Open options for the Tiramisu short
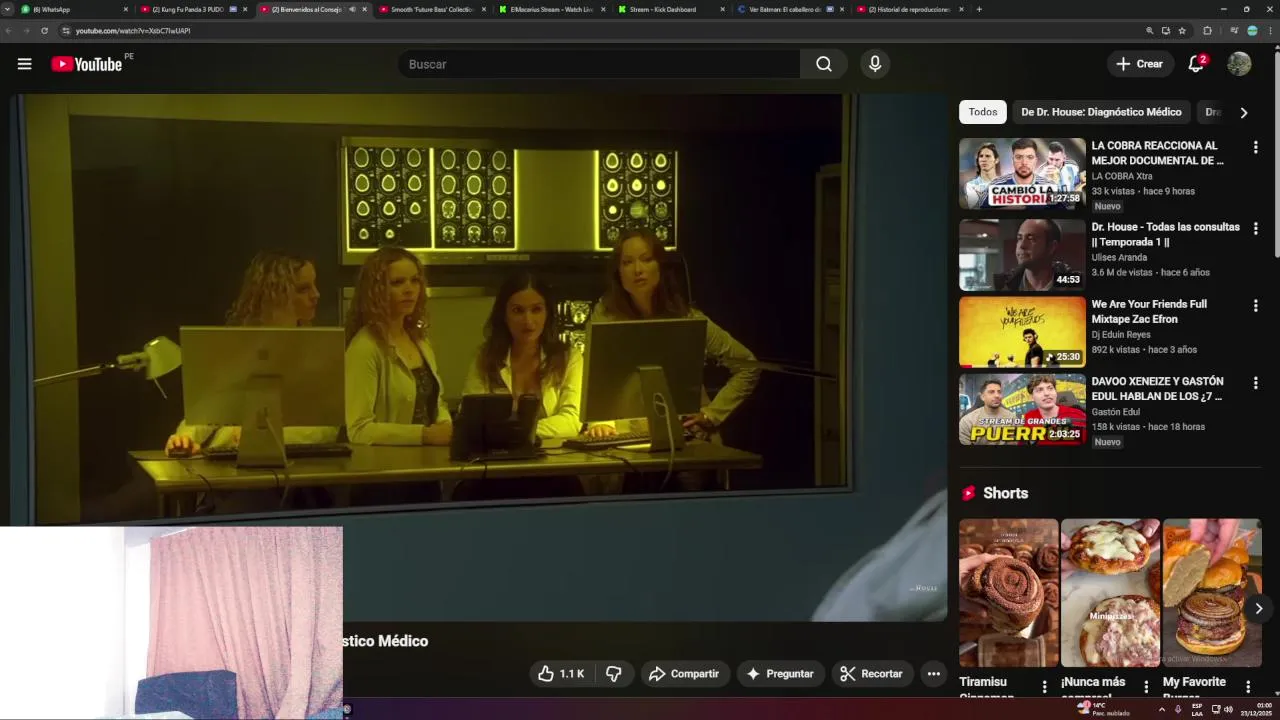1280x720 pixels. coord(1044,687)
